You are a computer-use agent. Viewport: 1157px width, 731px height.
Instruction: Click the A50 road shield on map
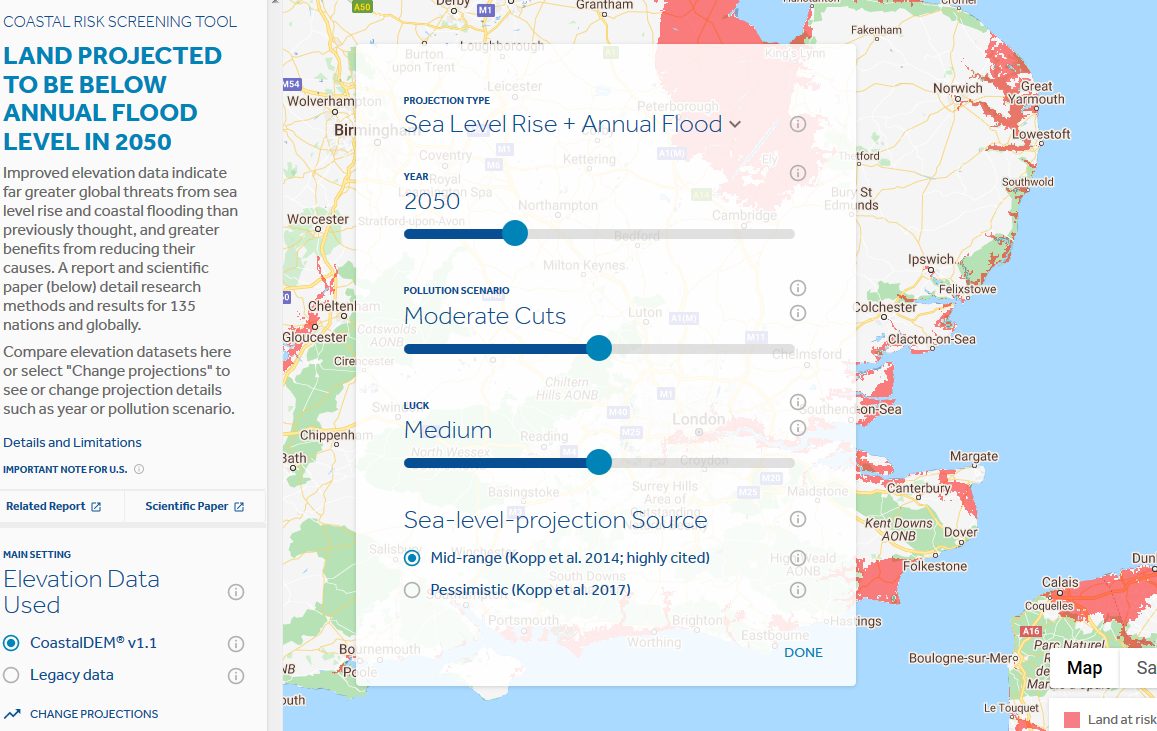coord(362,7)
